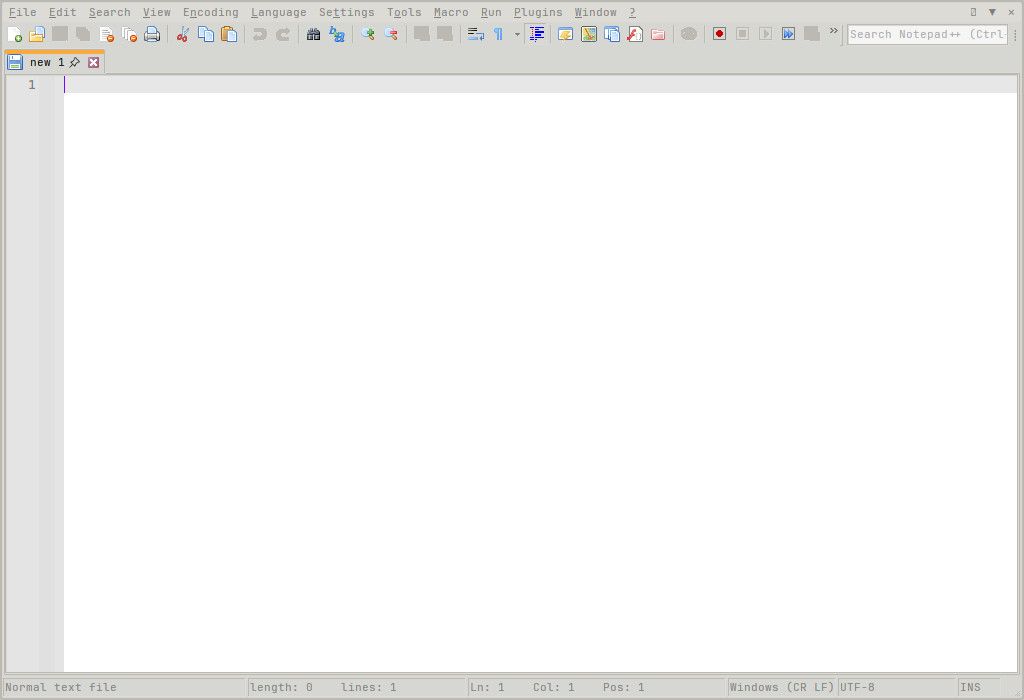The height and width of the screenshot is (700, 1024).
Task: Click the grayed Monitoring eye icon
Action: click(x=689, y=34)
